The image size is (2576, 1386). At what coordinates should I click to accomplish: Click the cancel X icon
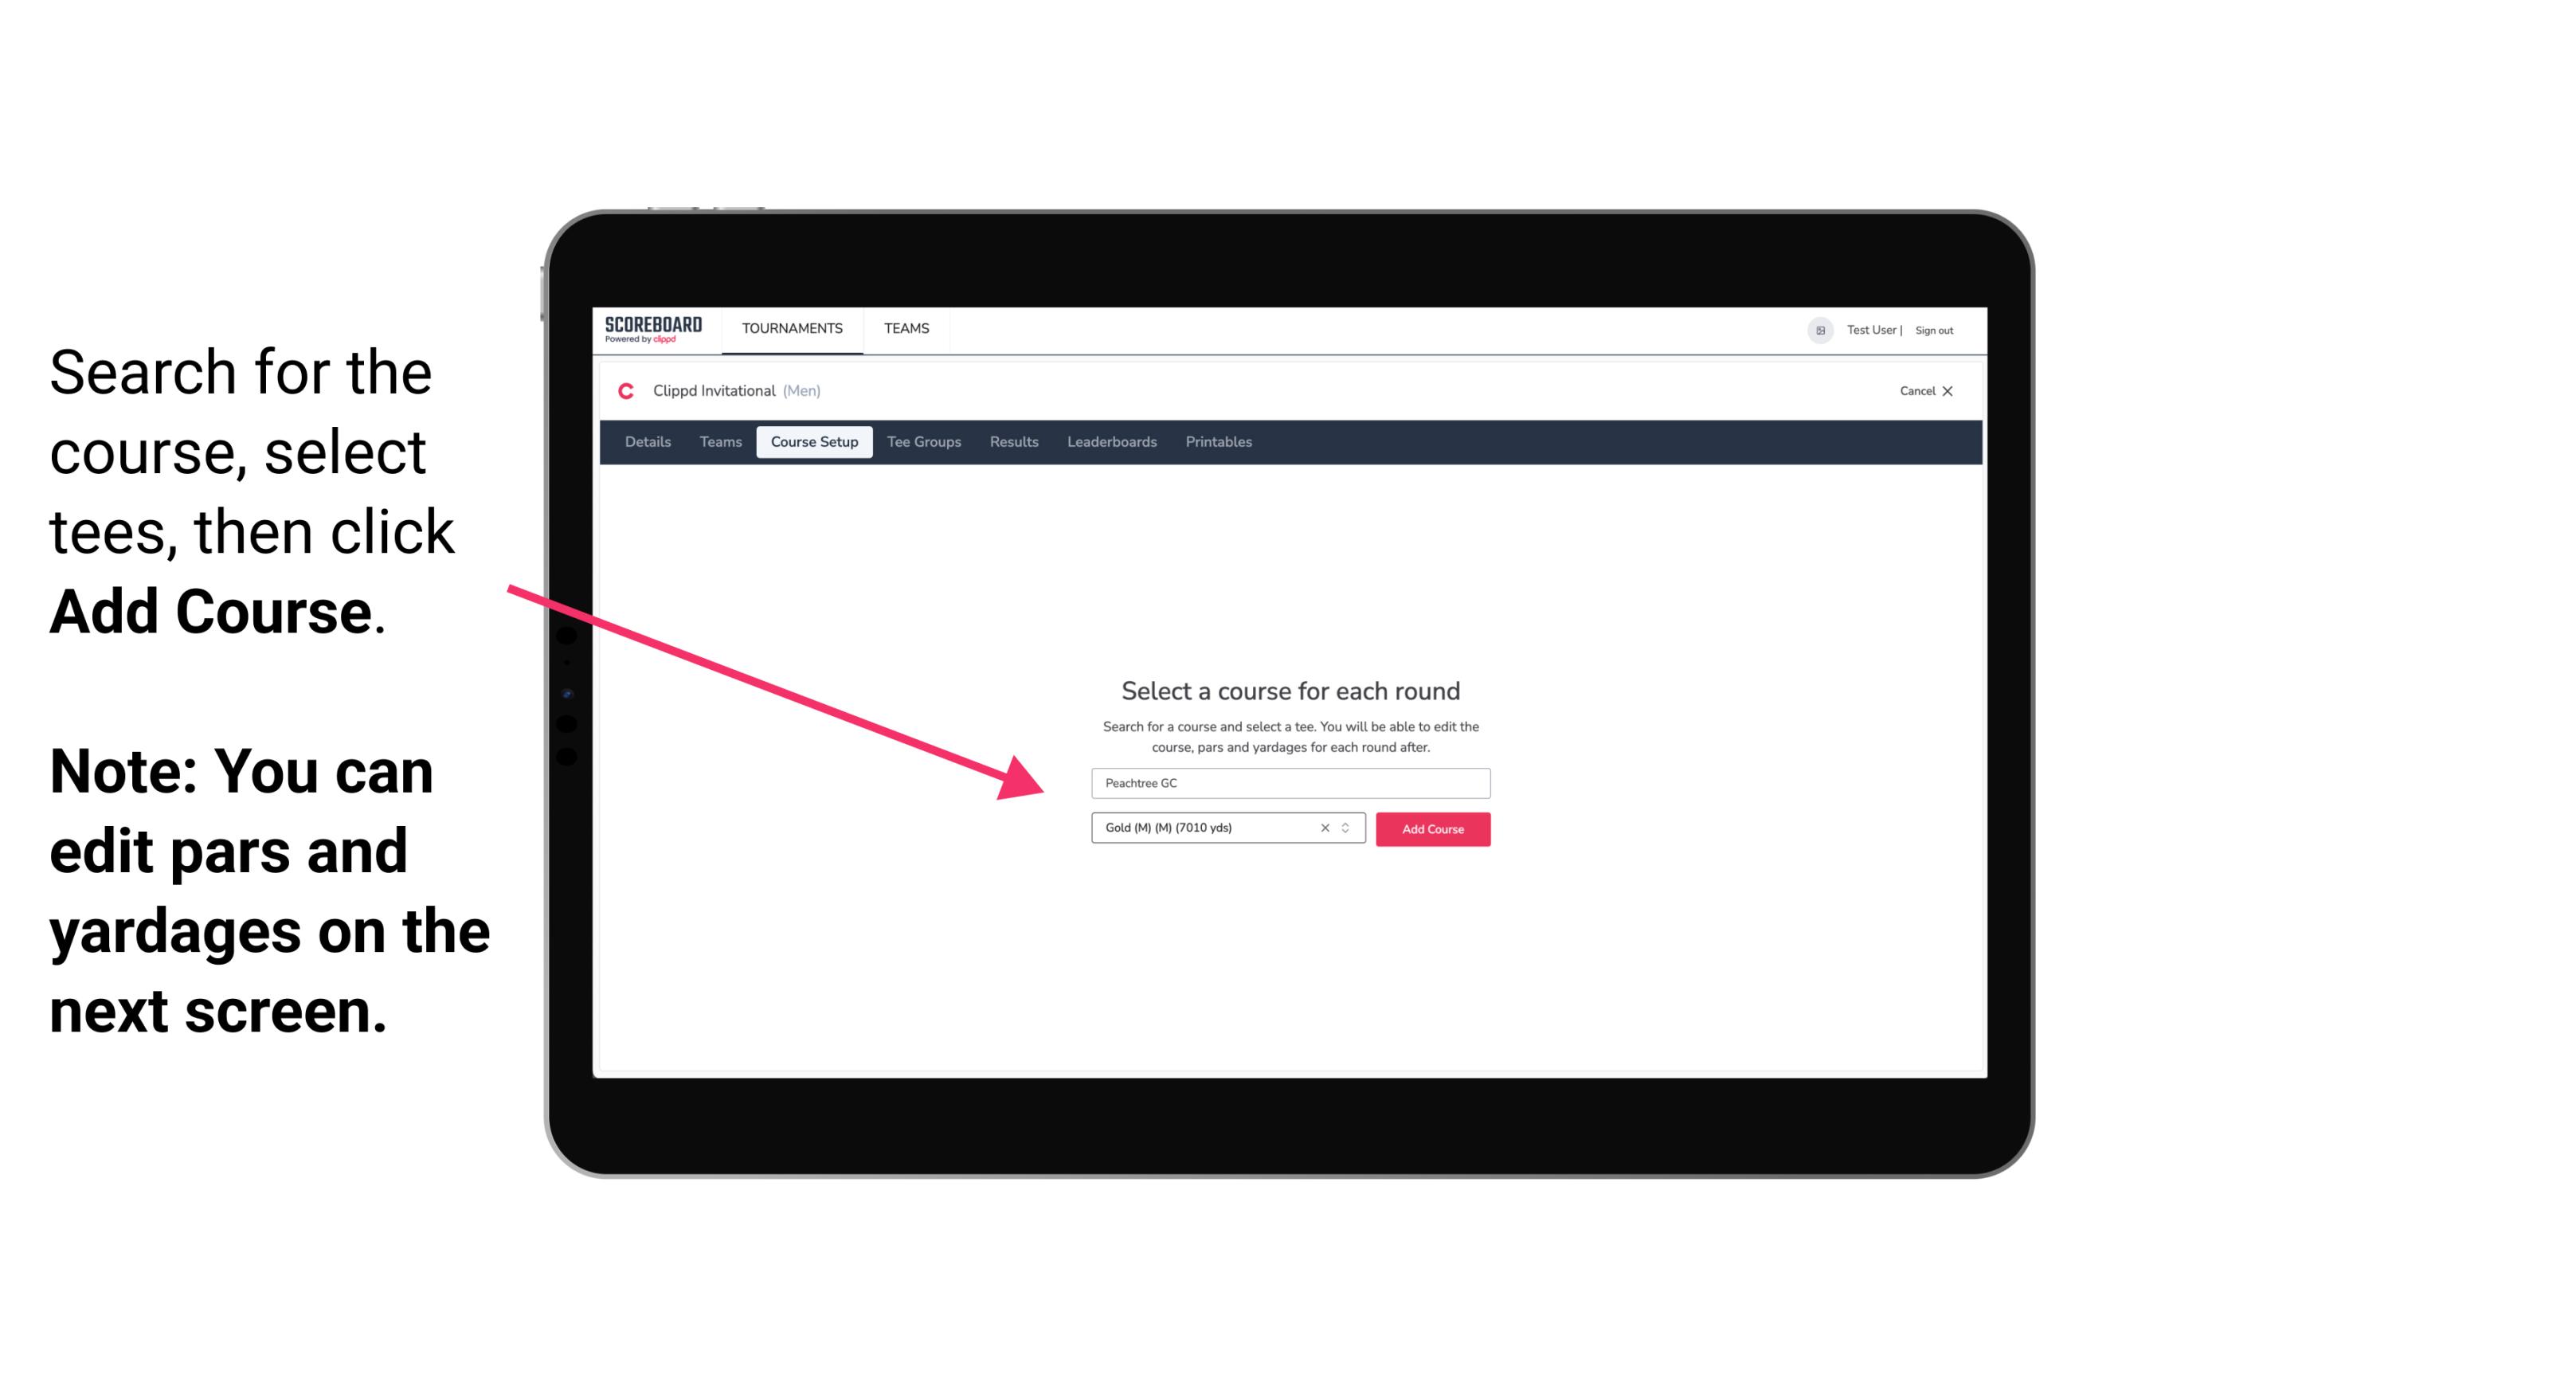click(1959, 391)
